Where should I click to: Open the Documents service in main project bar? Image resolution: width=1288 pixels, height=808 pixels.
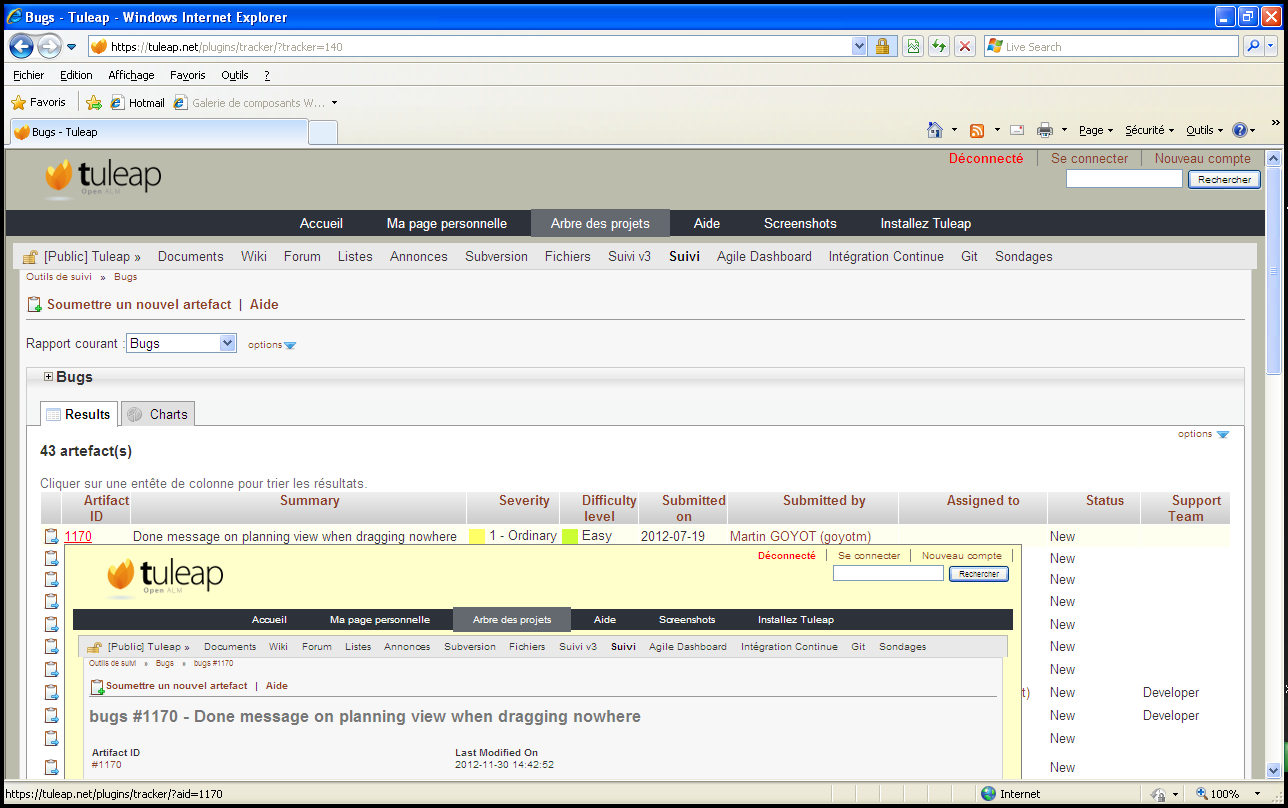(x=191, y=256)
